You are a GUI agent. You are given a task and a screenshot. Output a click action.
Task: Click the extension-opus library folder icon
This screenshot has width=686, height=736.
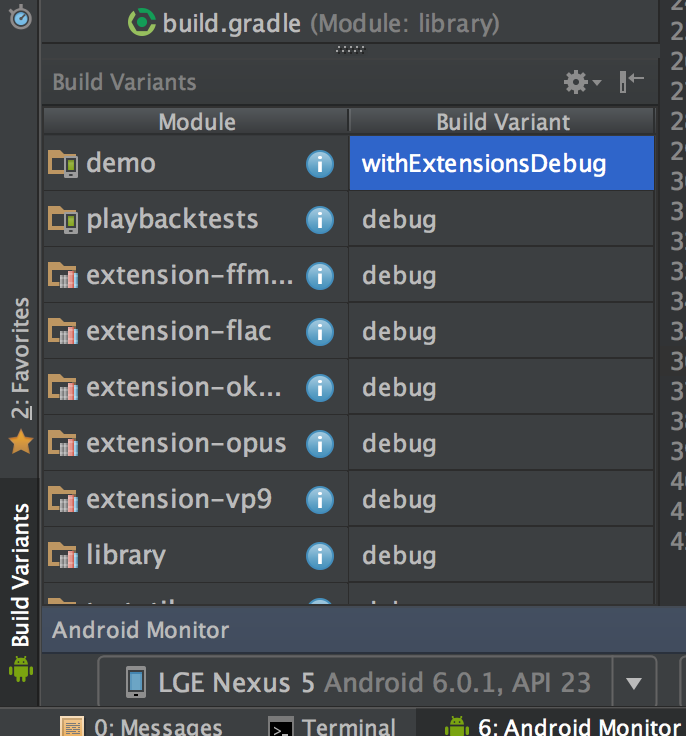63,443
